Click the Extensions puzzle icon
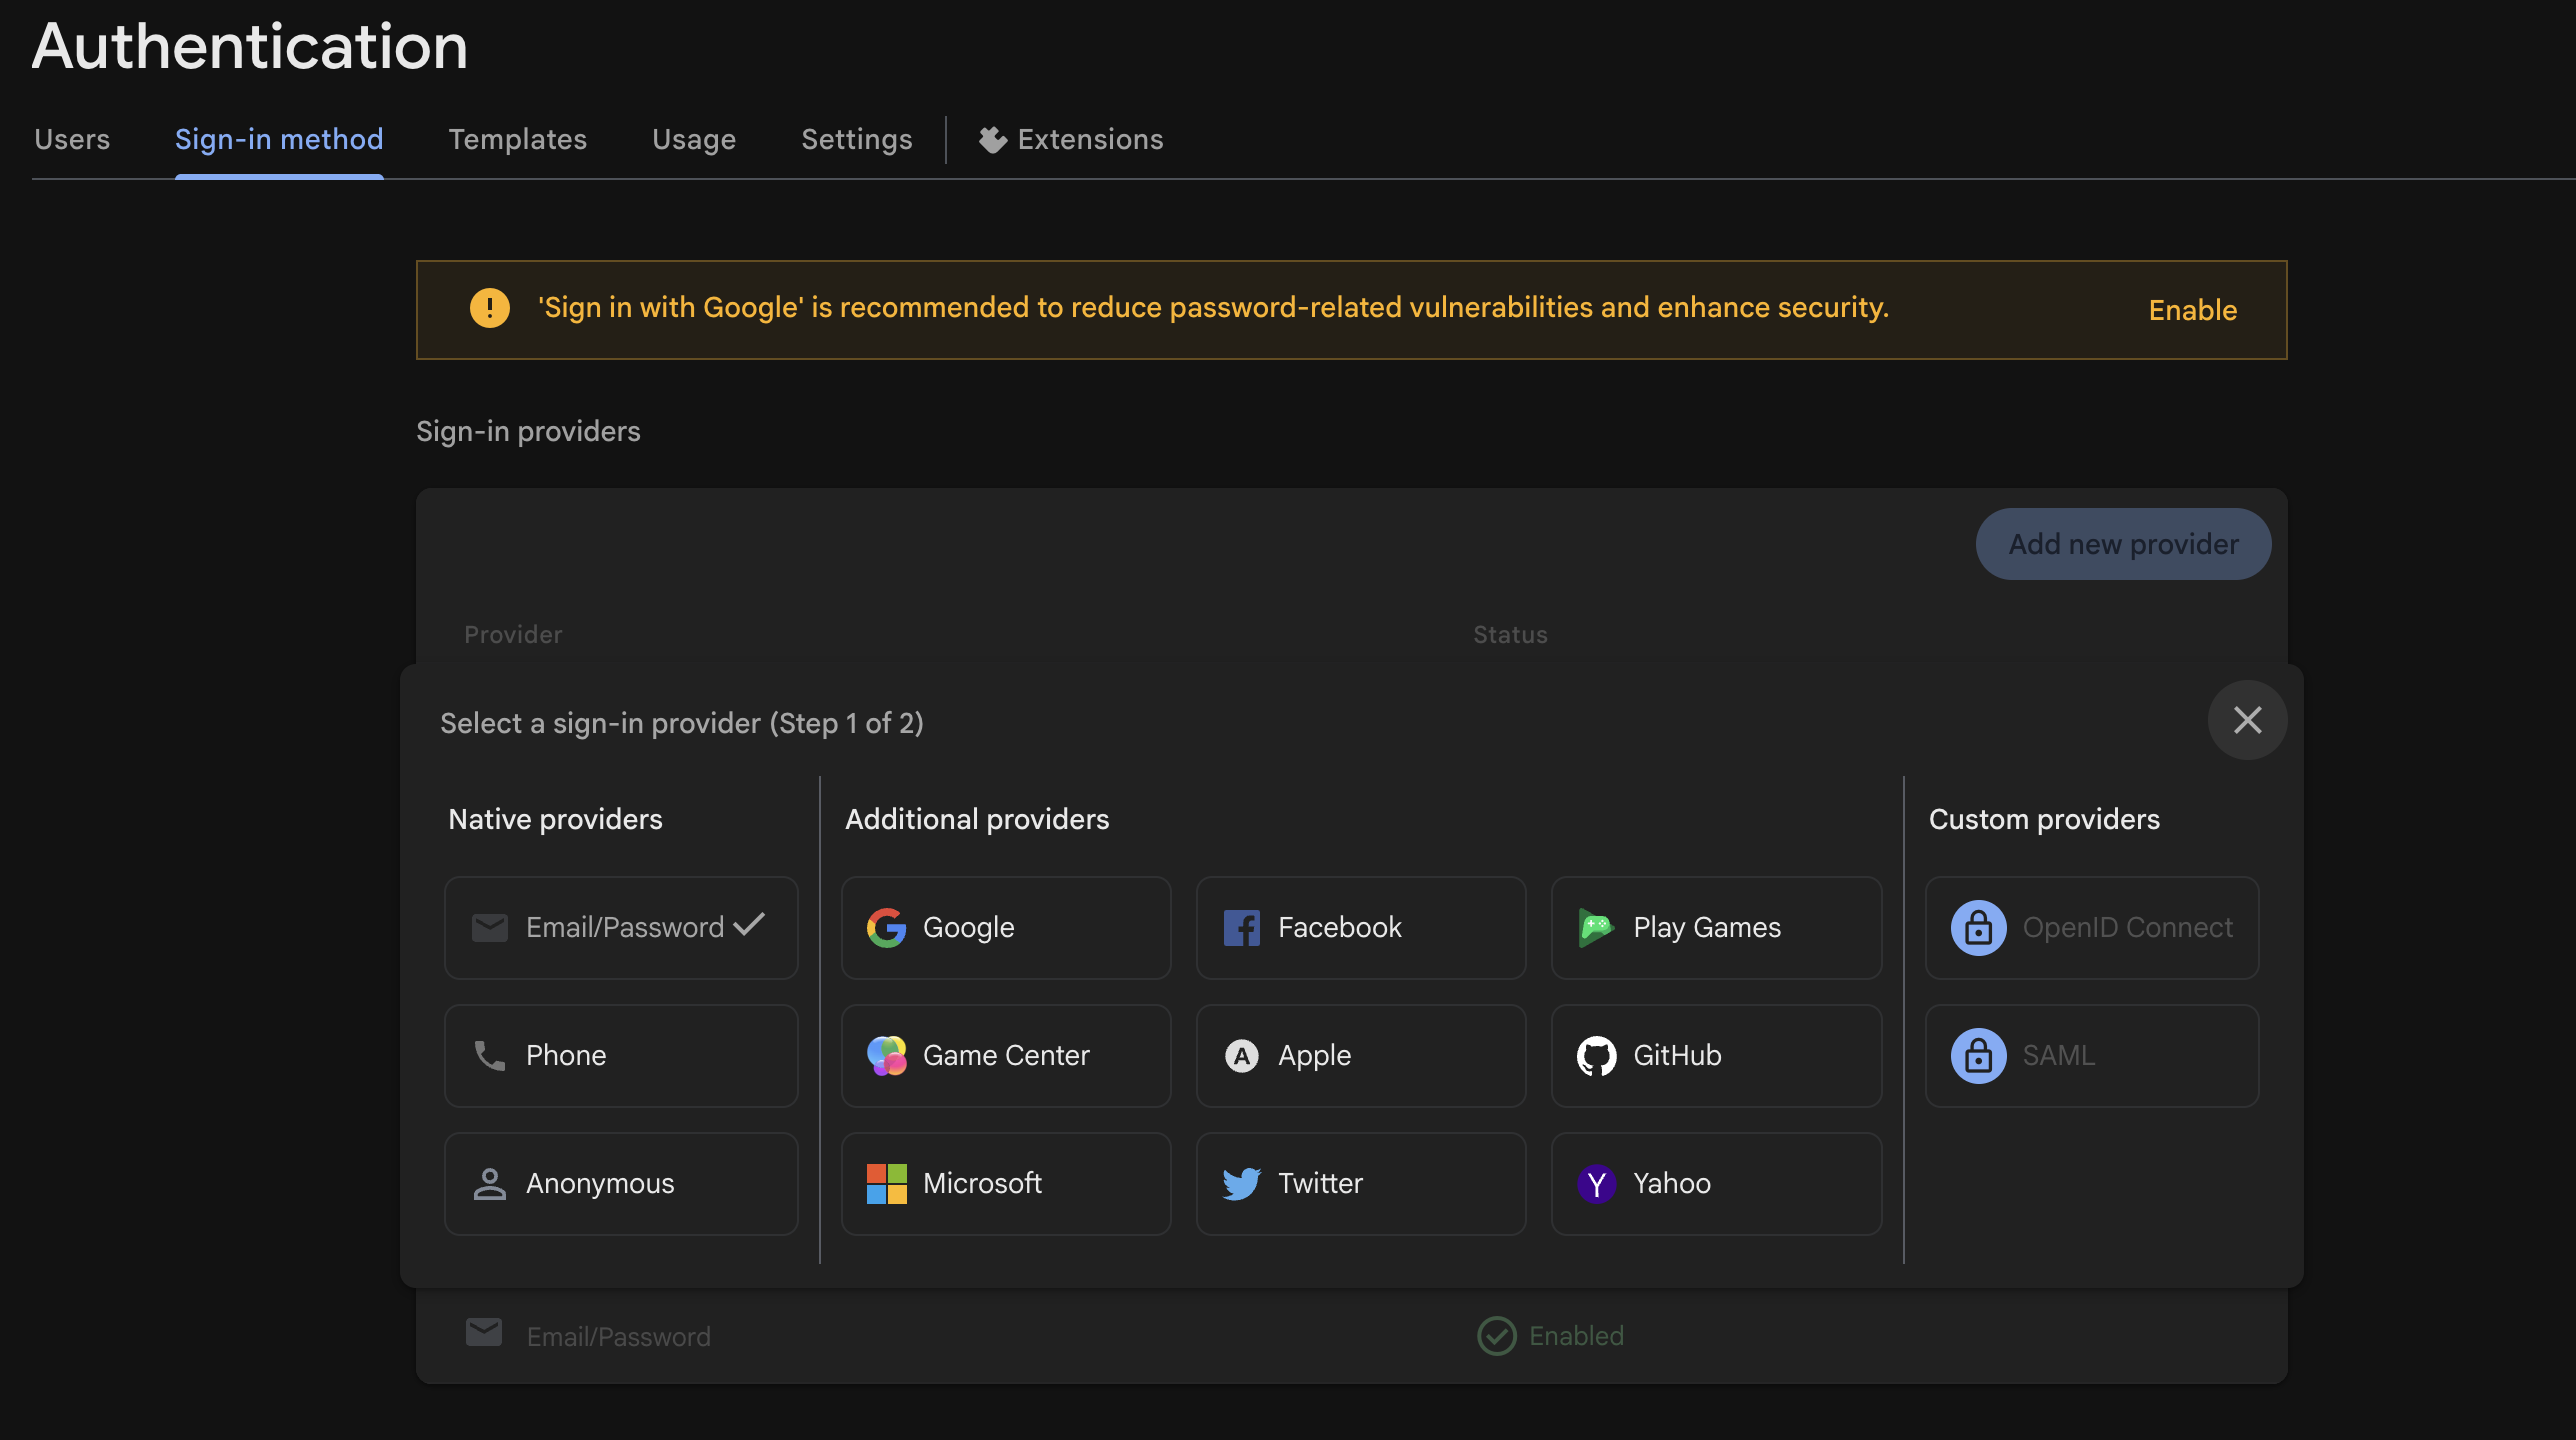Screen dimensions: 2576x1440 [x=992, y=140]
